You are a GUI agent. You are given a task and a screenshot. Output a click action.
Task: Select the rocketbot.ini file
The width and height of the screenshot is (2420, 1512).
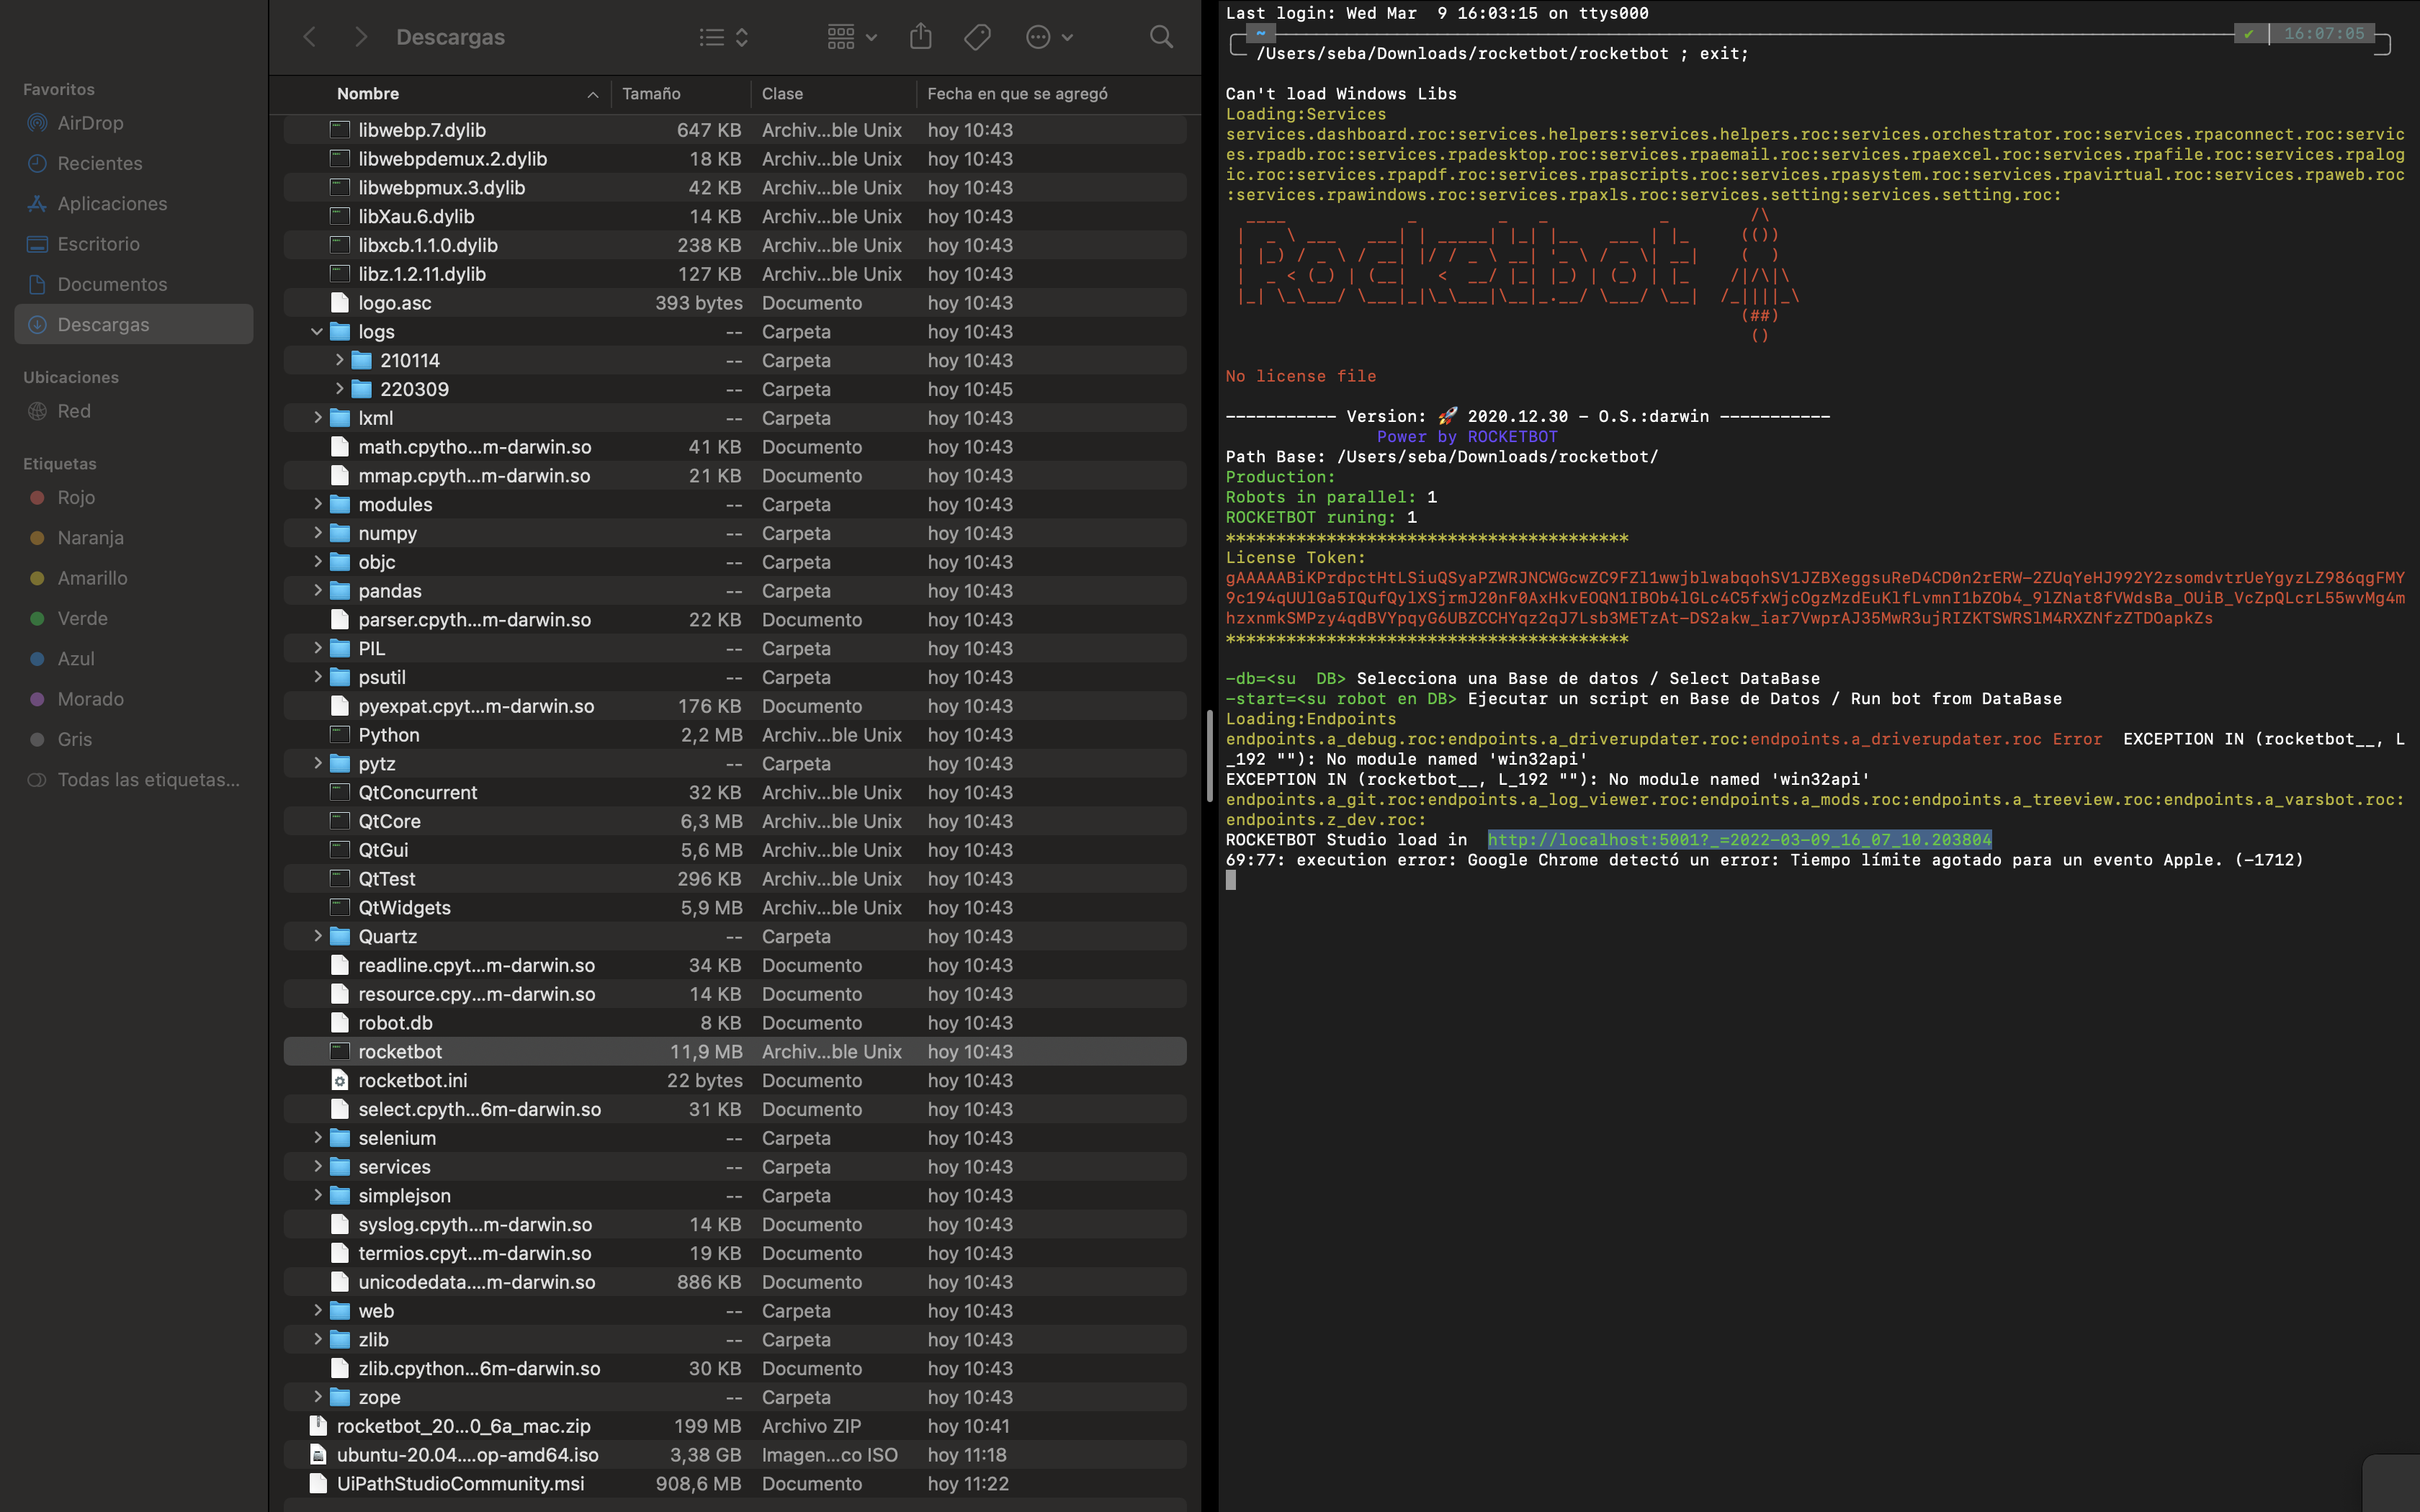(412, 1080)
